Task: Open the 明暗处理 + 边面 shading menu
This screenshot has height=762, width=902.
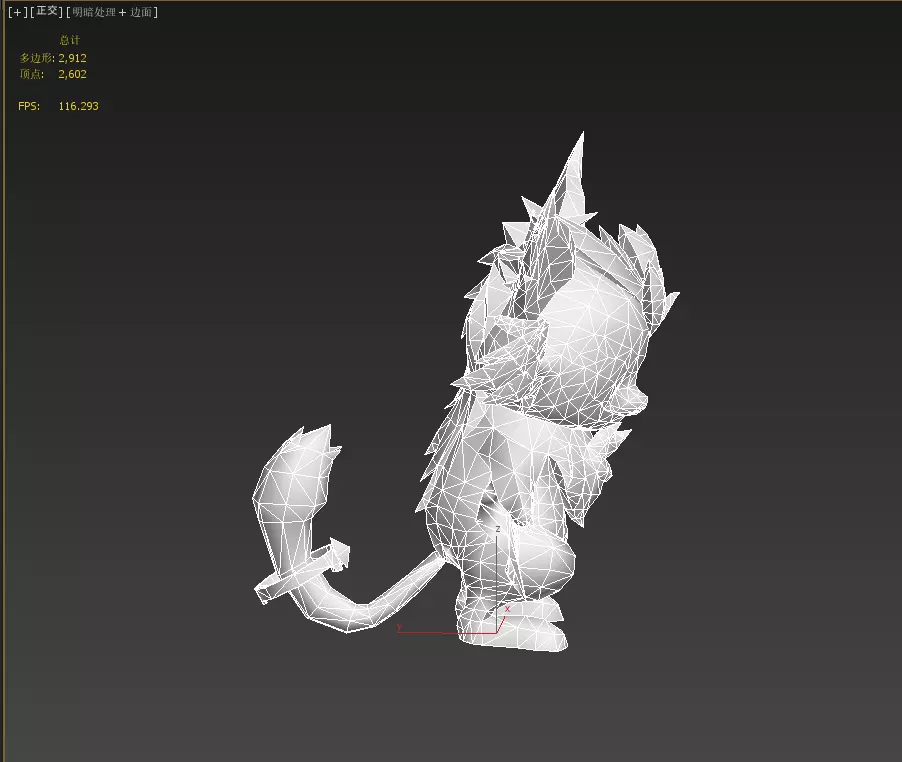Action: [x=112, y=12]
